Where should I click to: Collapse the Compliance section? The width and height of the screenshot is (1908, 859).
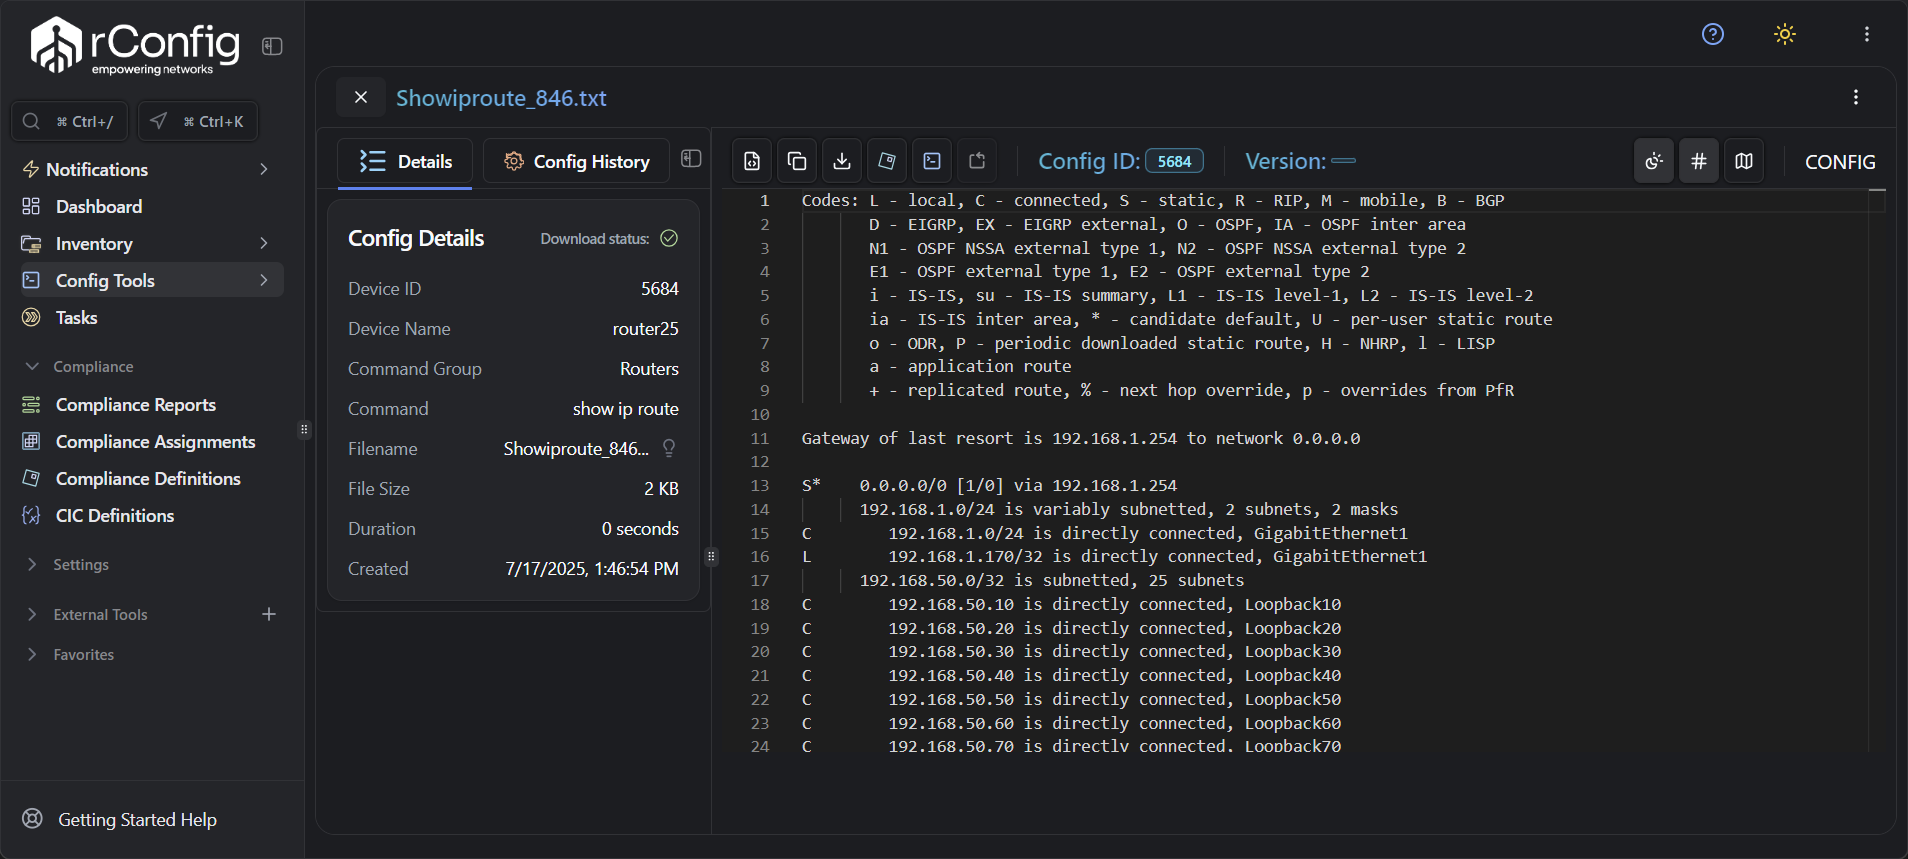[x=80, y=366]
